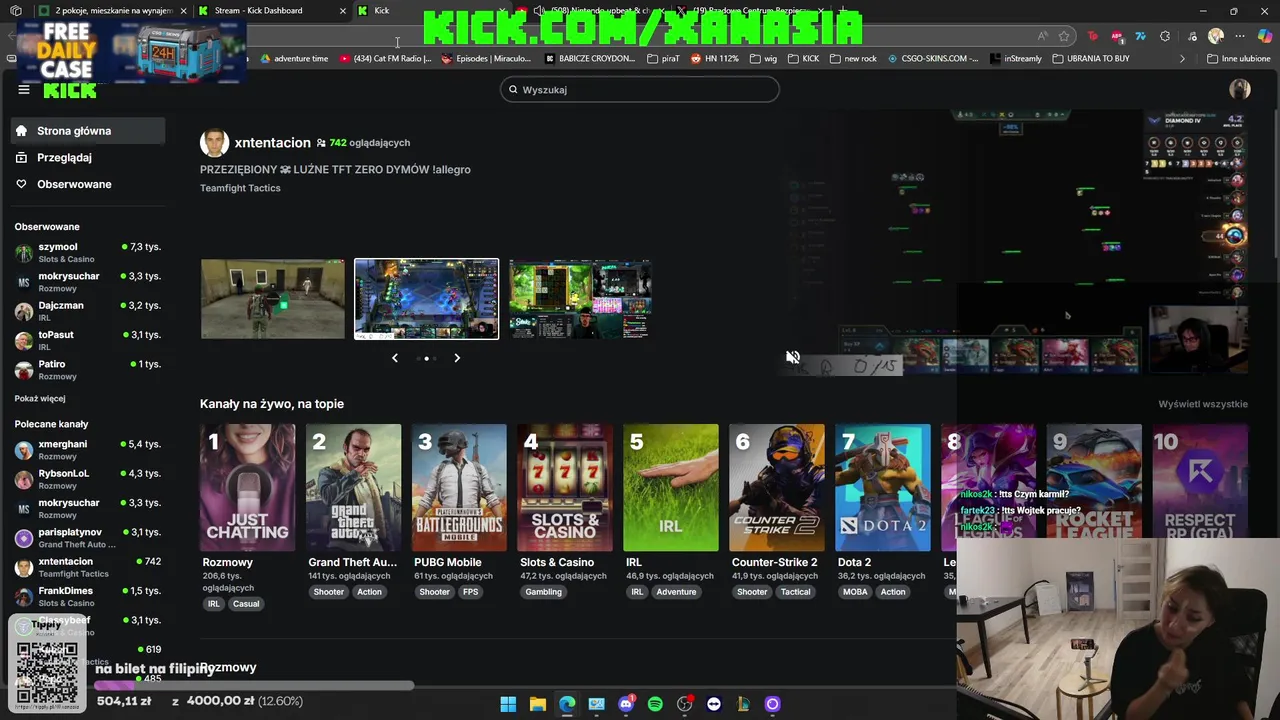Screen dimensions: 1280x720
Task: Click Tactical tag under Counter-Strike 2
Action: pyautogui.click(x=796, y=592)
